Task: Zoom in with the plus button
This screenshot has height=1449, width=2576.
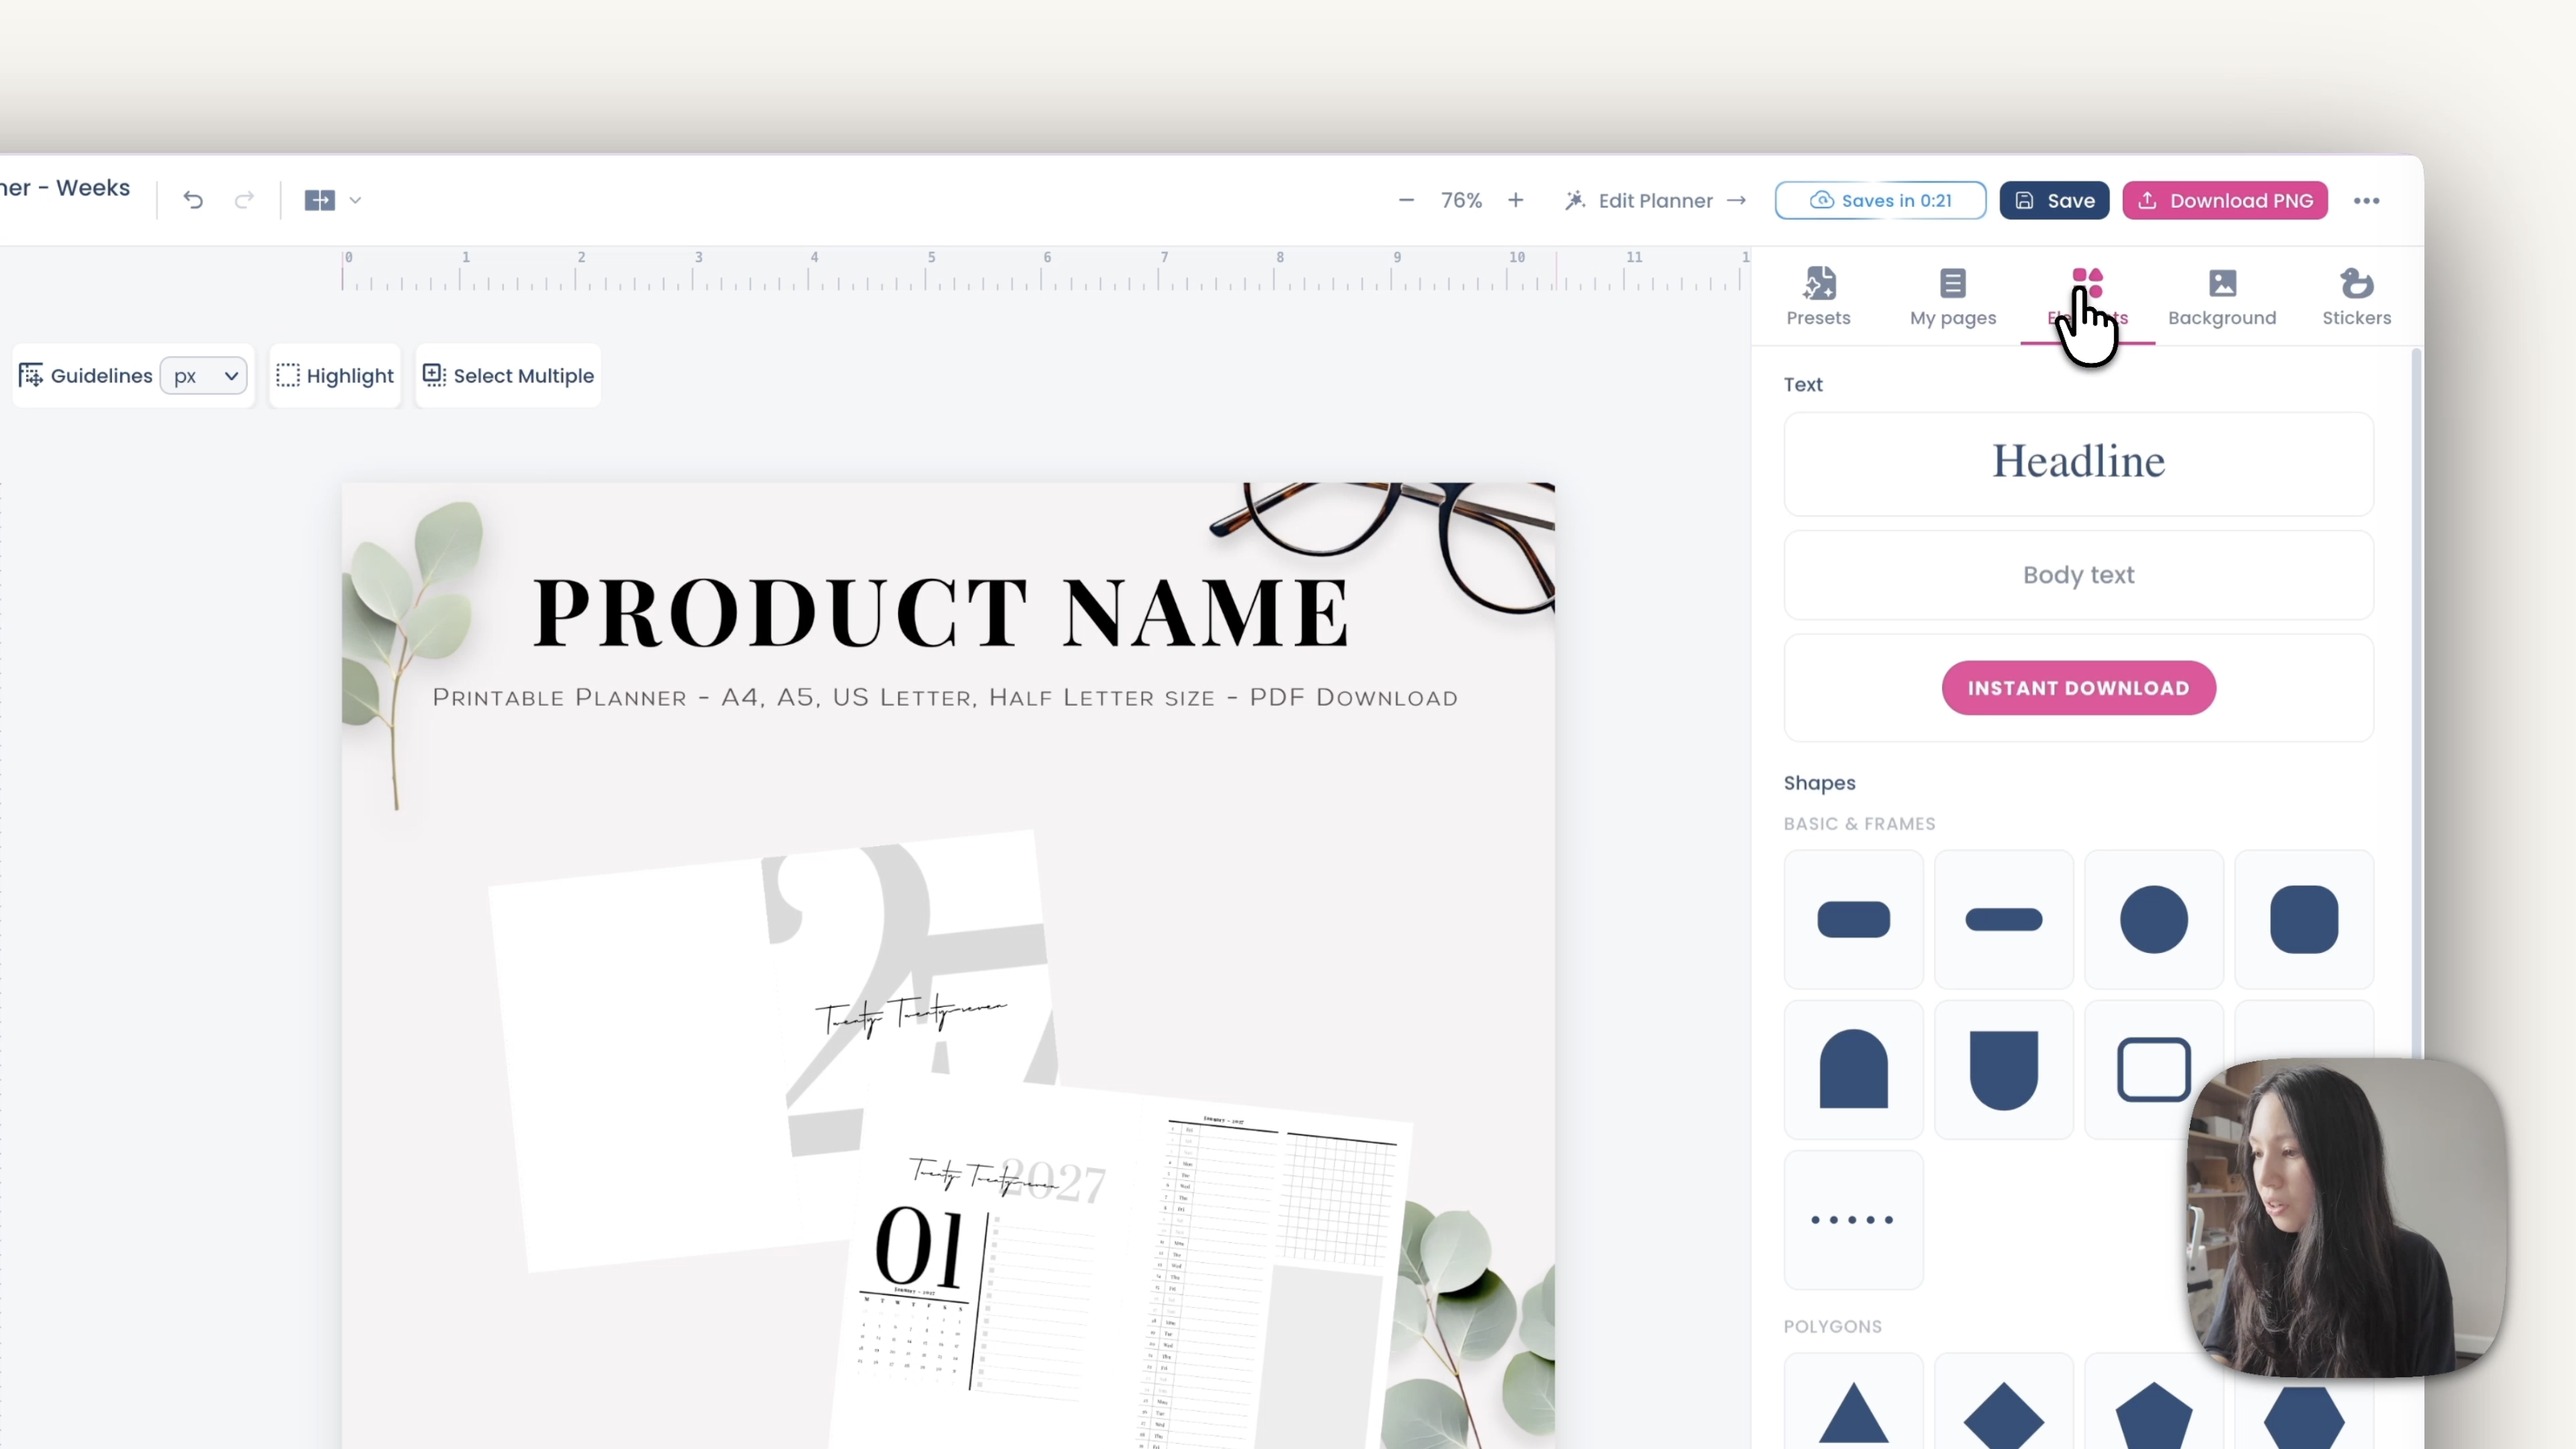Action: coord(1516,200)
